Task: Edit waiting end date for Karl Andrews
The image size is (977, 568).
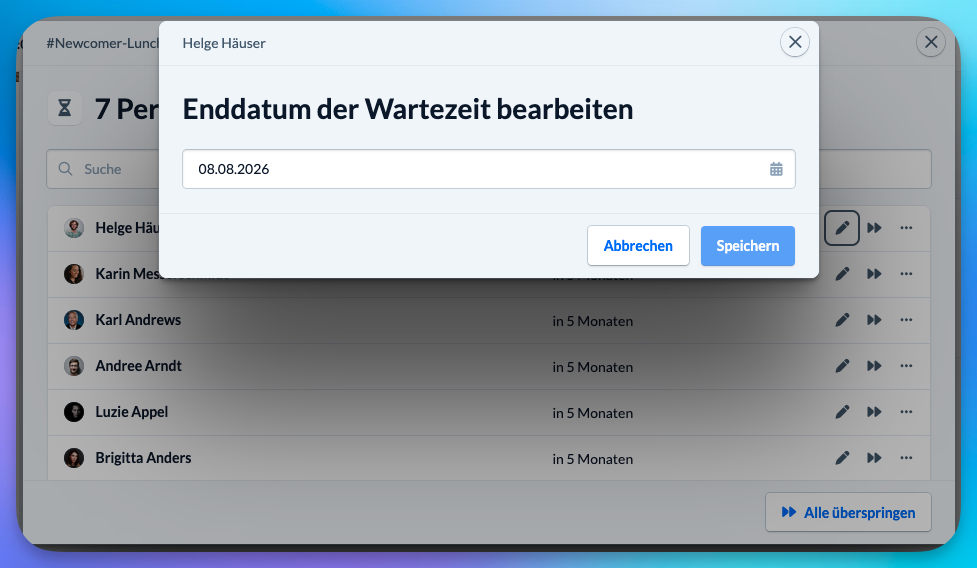Action: (842, 320)
